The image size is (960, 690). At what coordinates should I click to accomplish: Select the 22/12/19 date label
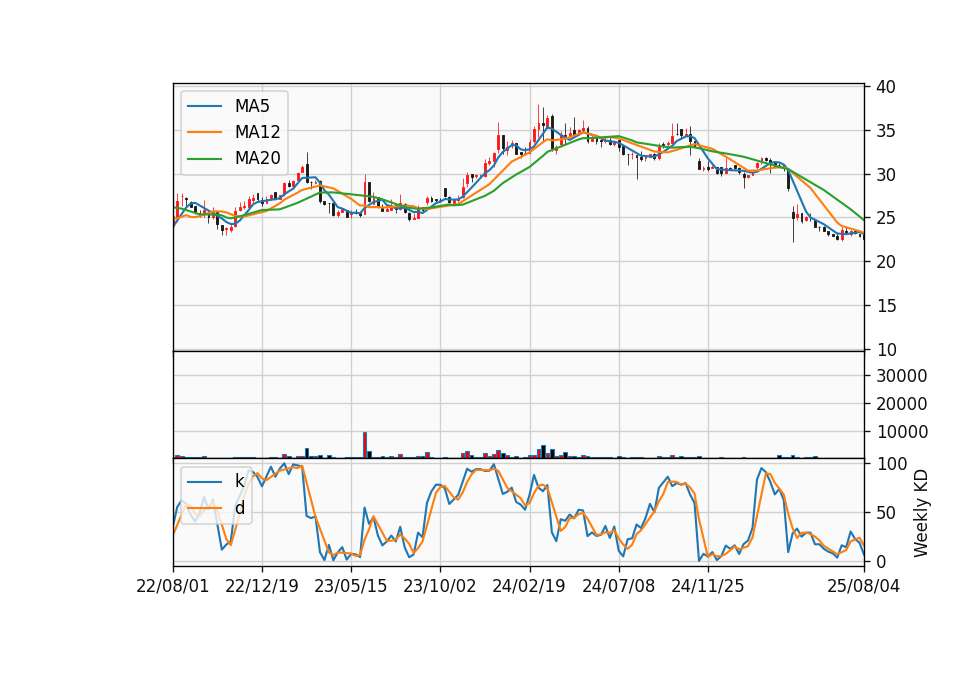click(x=262, y=586)
